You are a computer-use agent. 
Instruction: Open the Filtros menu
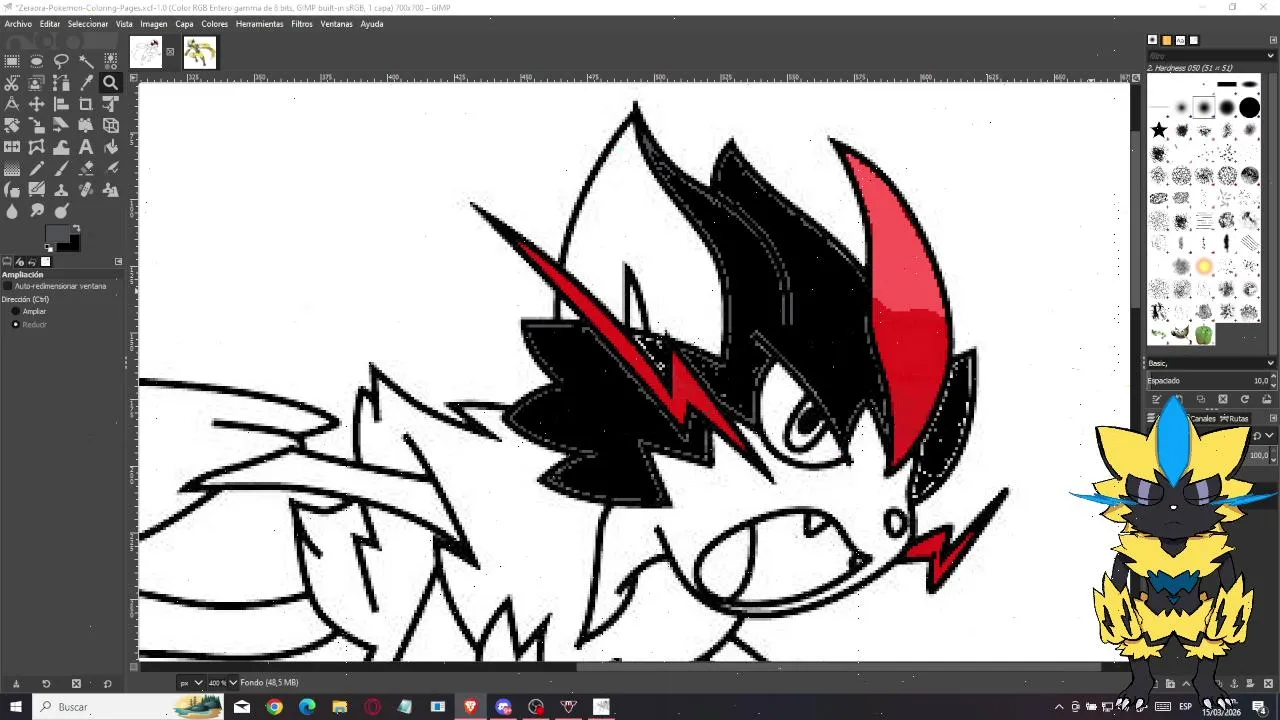point(302,24)
